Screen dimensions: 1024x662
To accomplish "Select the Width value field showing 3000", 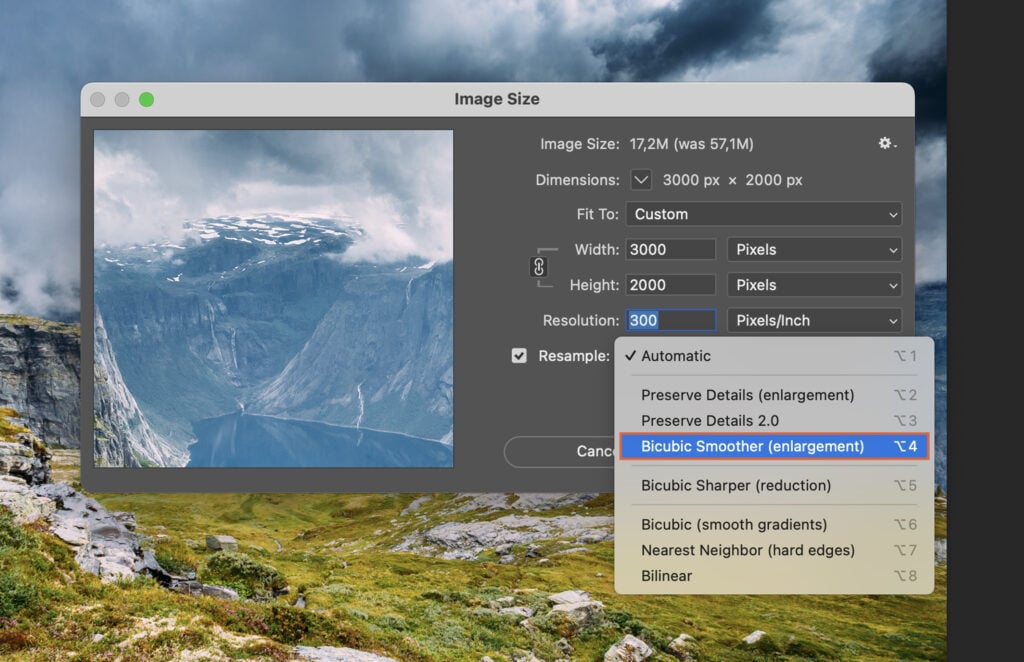I will tap(670, 249).
